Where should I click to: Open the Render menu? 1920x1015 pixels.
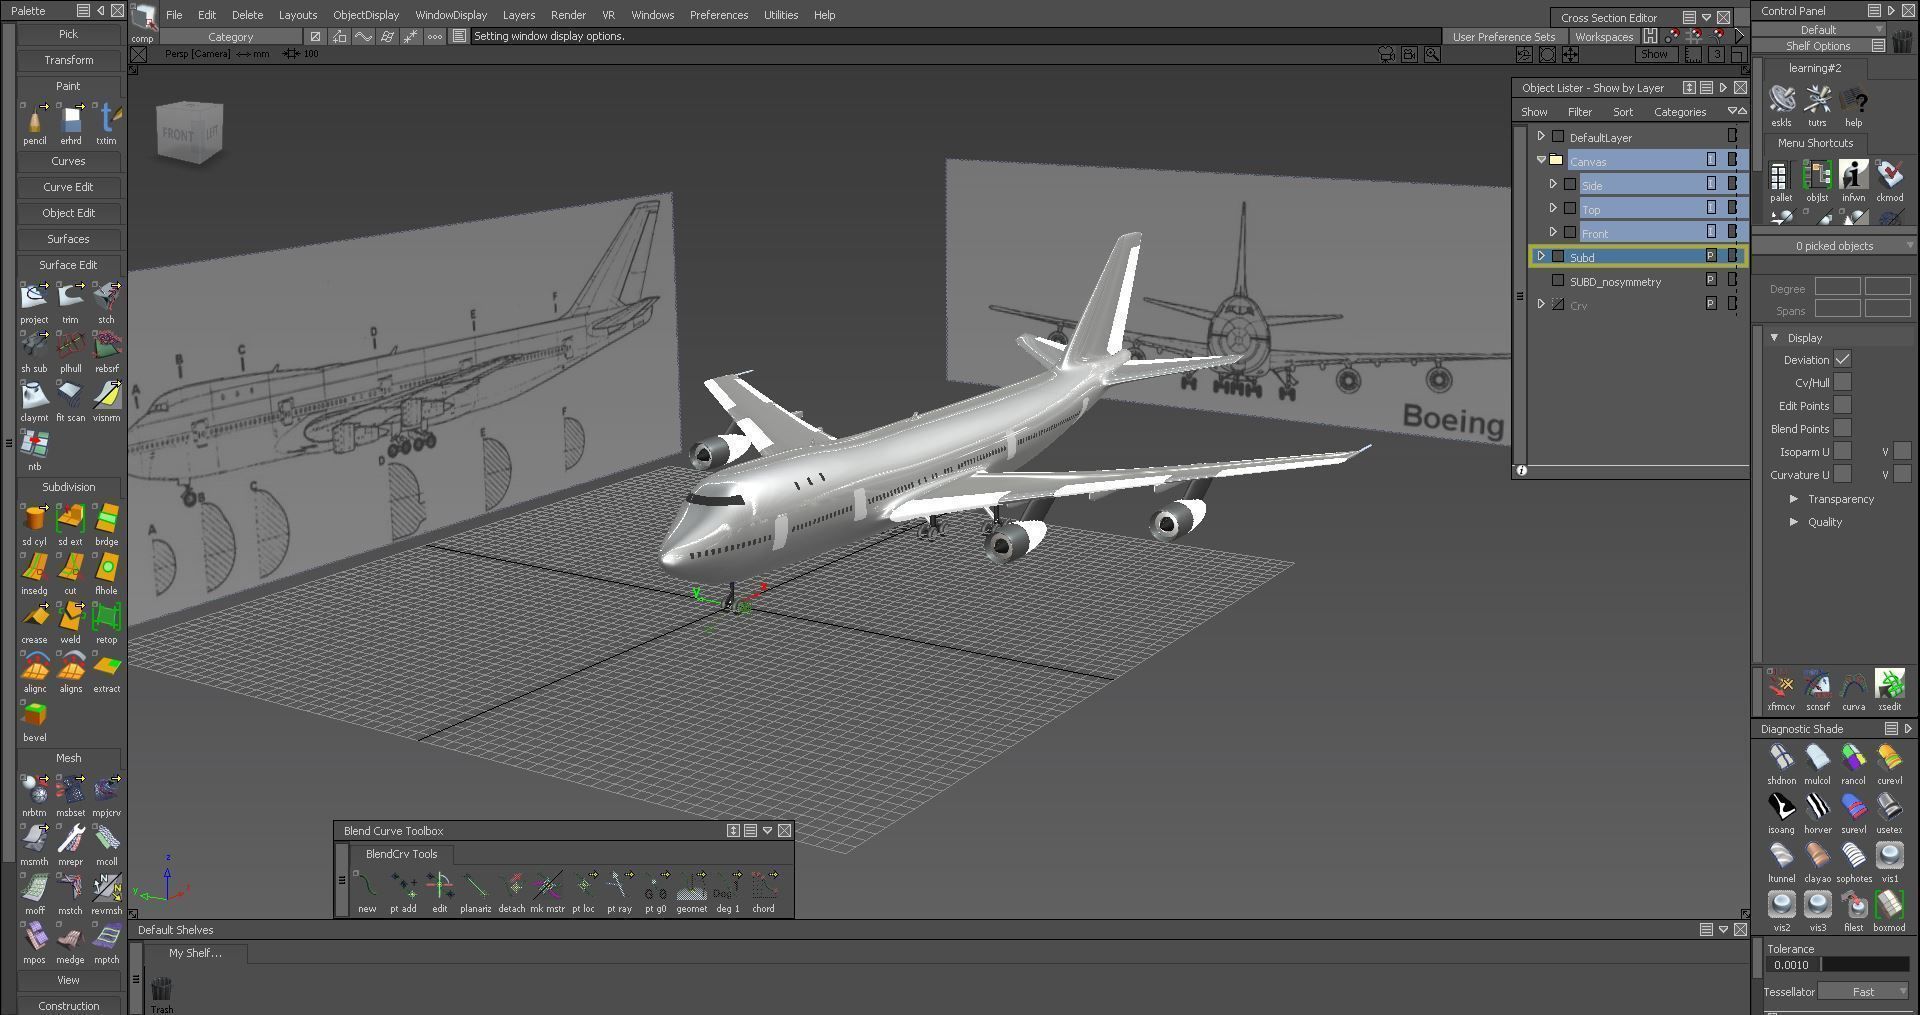pyautogui.click(x=568, y=15)
